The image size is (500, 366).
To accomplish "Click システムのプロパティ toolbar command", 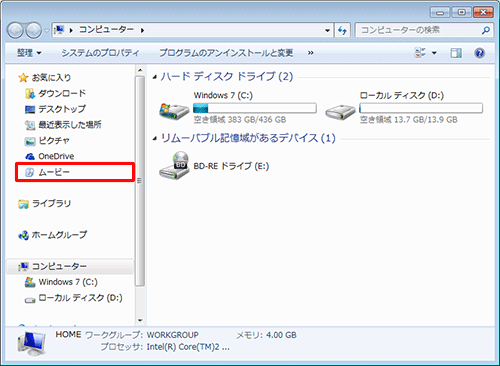I will coord(100,53).
